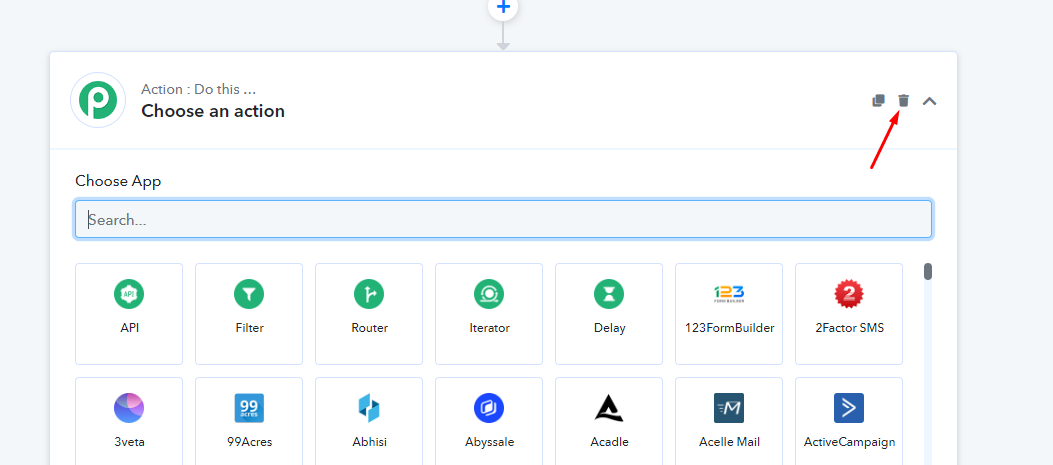This screenshot has width=1053, height=465.
Task: Select the Filter app icon
Action: coord(249,294)
